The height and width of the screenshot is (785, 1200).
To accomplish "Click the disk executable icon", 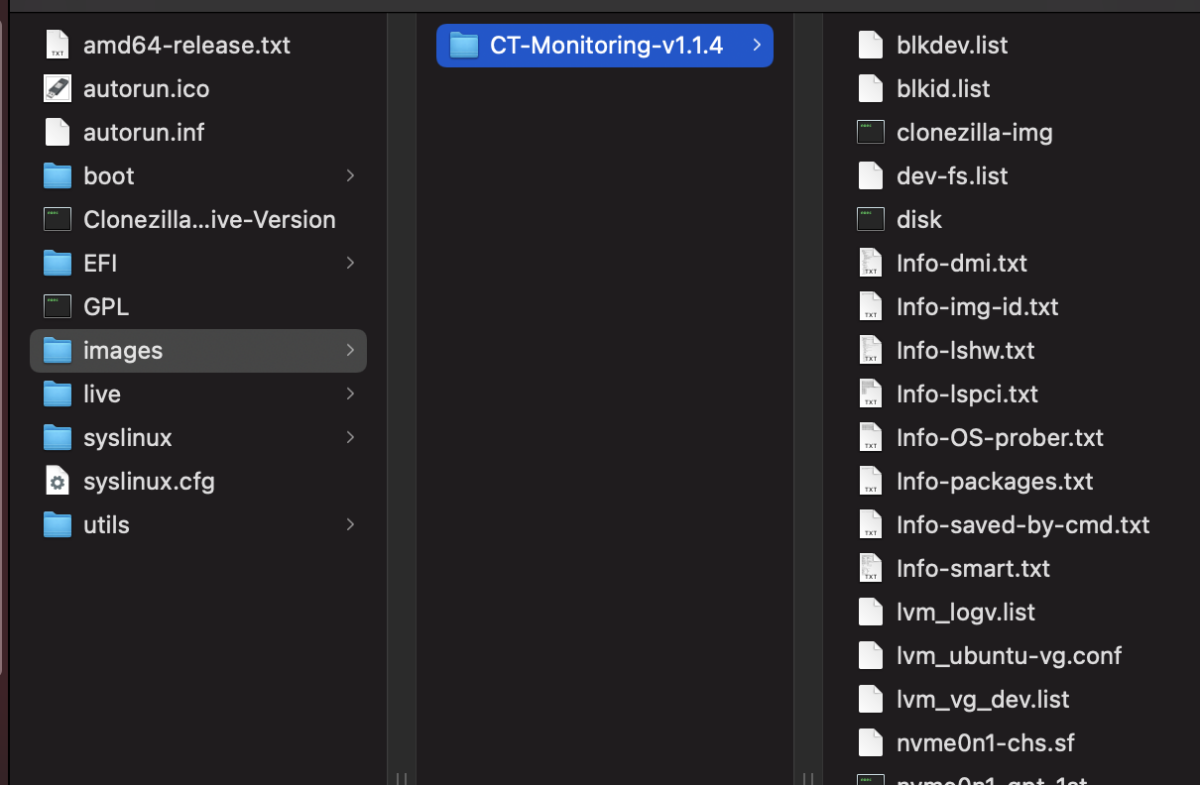I will click(x=871, y=219).
